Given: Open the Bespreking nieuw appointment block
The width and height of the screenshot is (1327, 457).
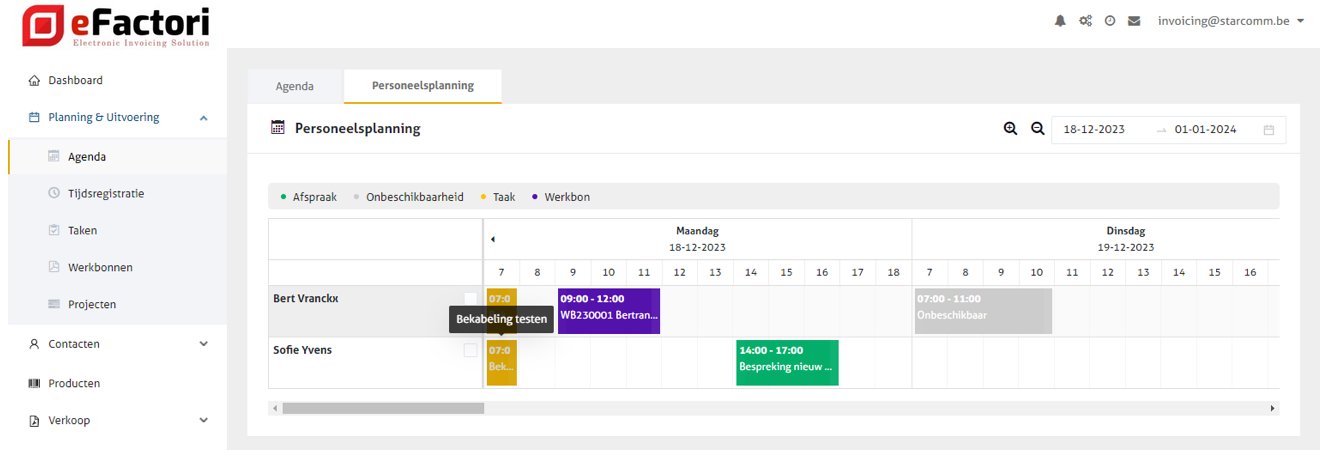Looking at the screenshot, I should coord(787,362).
